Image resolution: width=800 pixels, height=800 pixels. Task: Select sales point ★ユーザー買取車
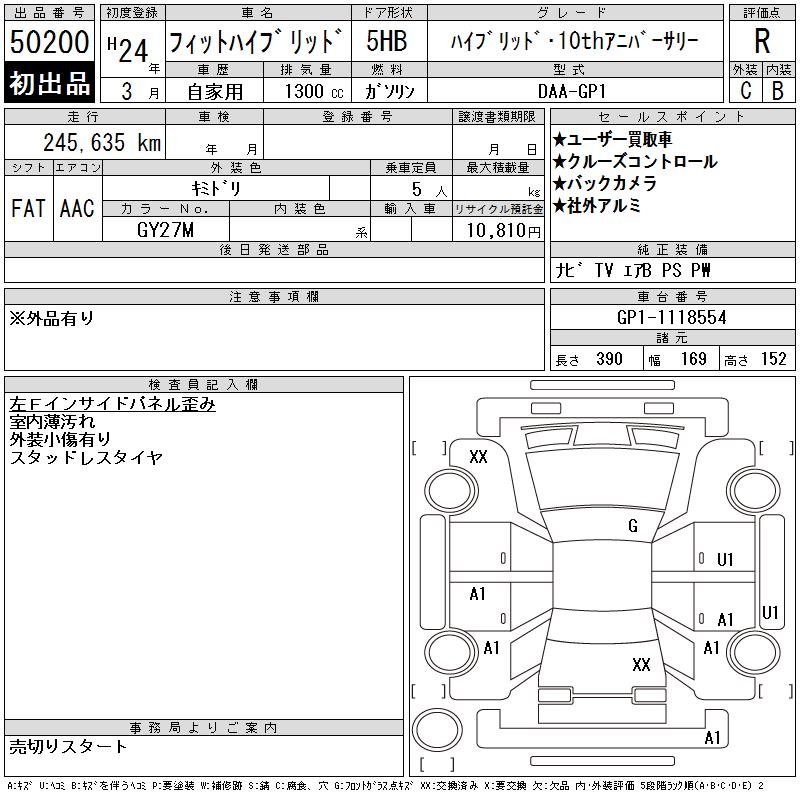coord(612,139)
